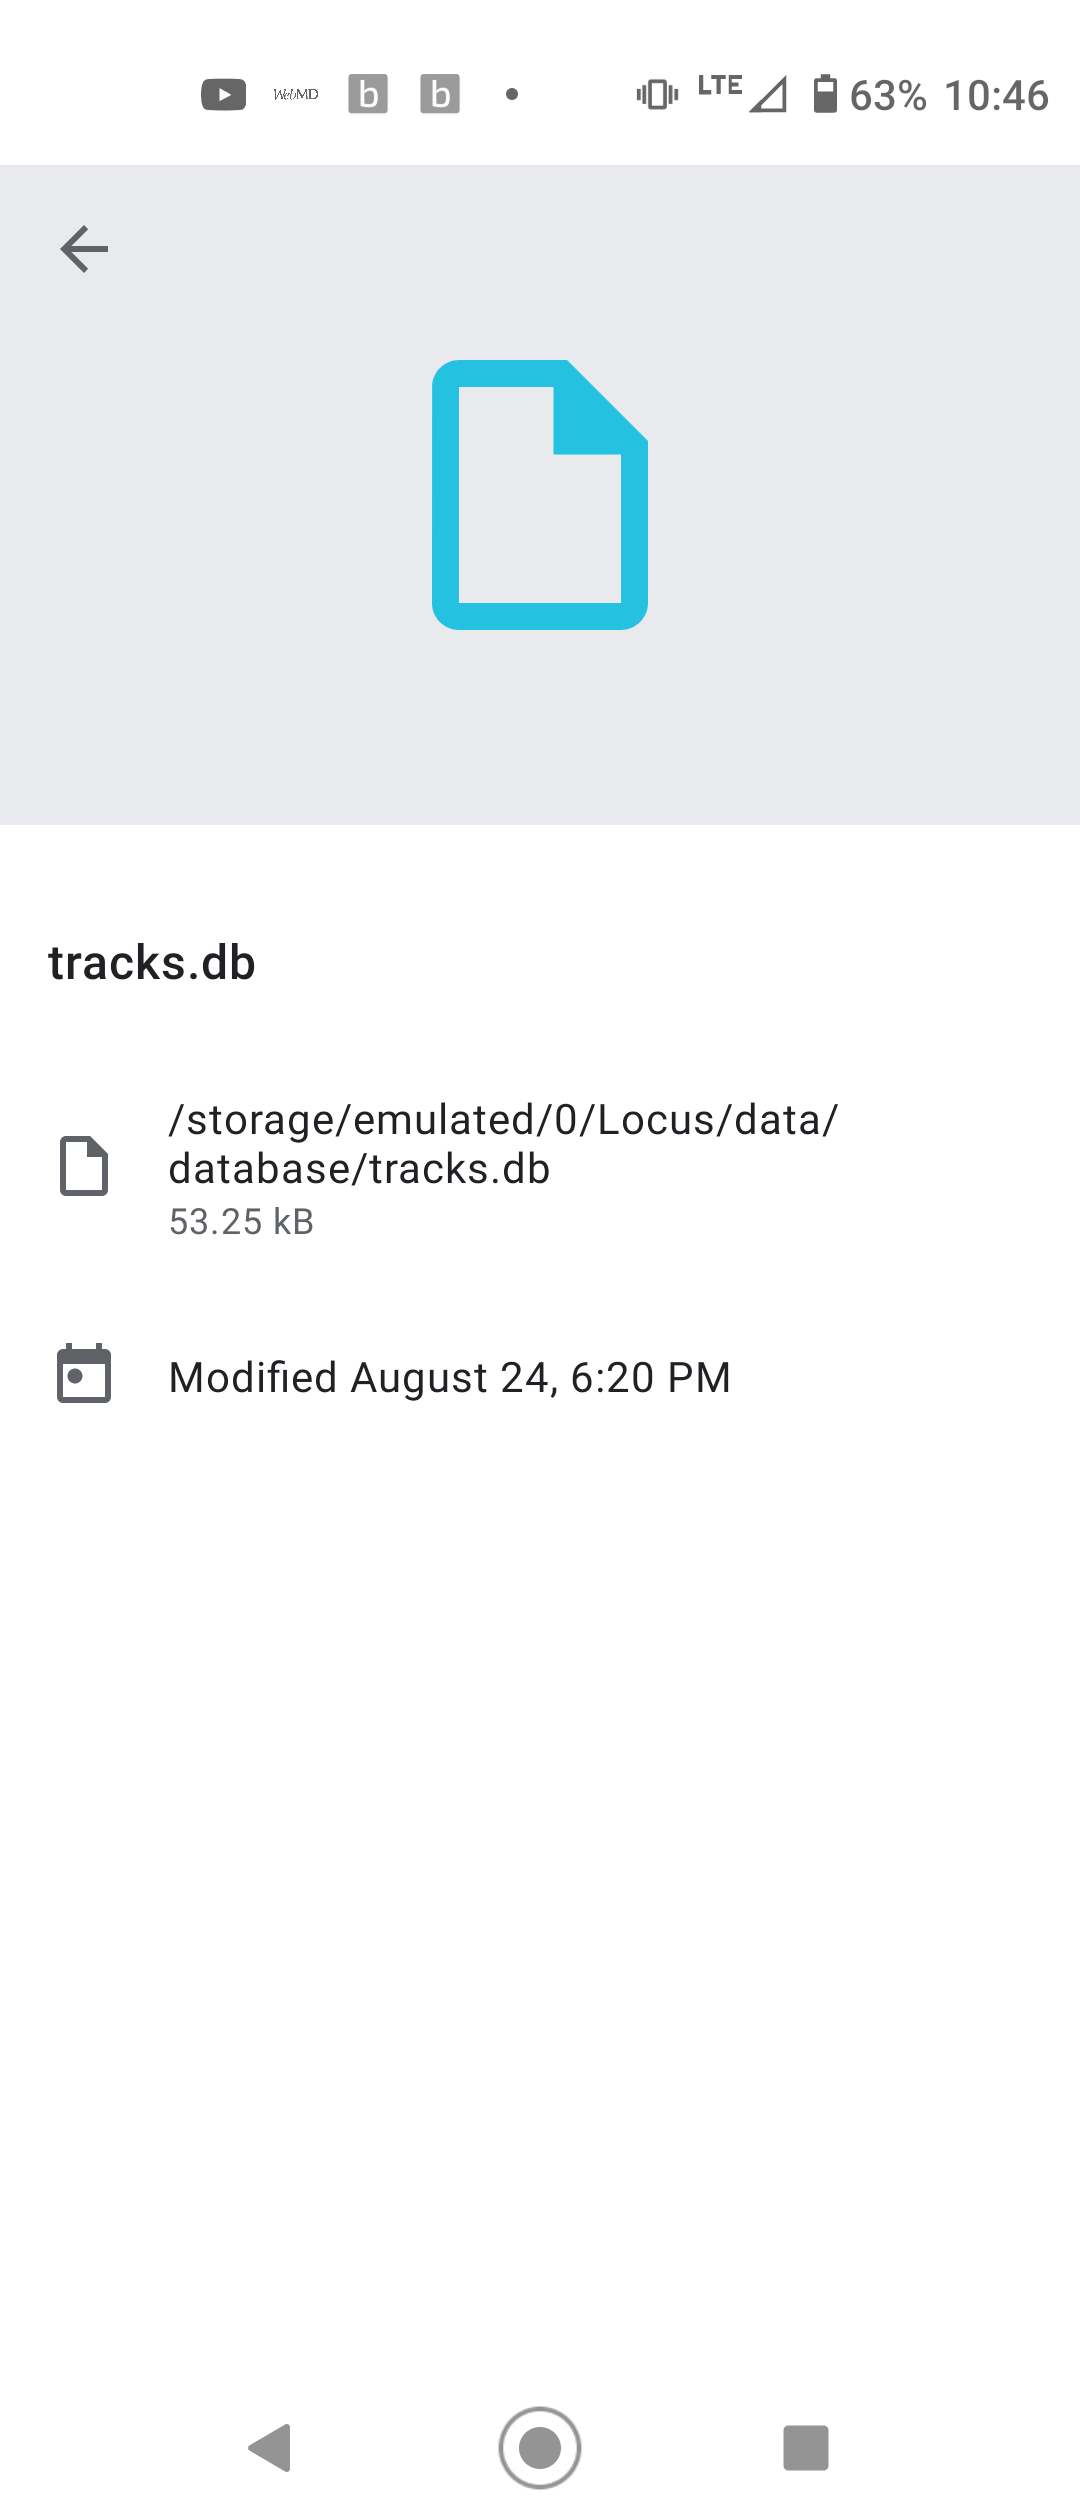The width and height of the screenshot is (1080, 2520).
Task: Tap the /storage/emulated/0/Locus file path text
Action: click(x=503, y=1144)
